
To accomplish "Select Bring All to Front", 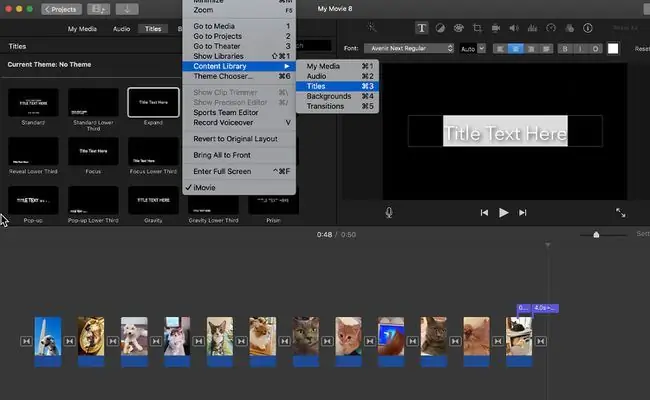I will point(239,155).
